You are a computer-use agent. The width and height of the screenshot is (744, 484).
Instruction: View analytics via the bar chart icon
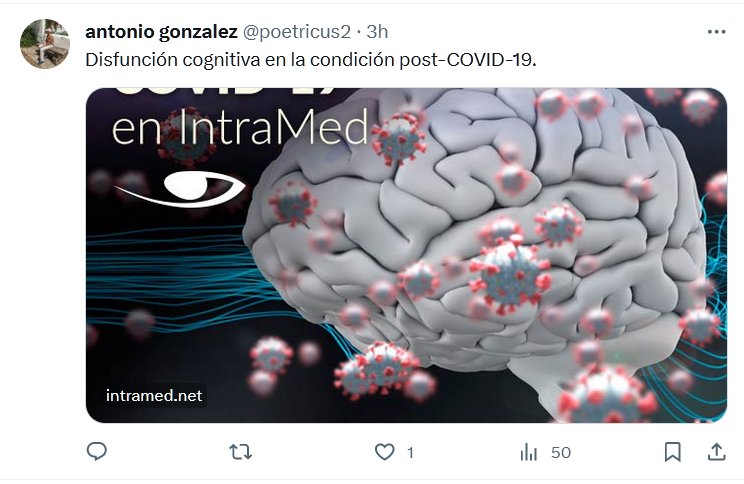(x=529, y=452)
